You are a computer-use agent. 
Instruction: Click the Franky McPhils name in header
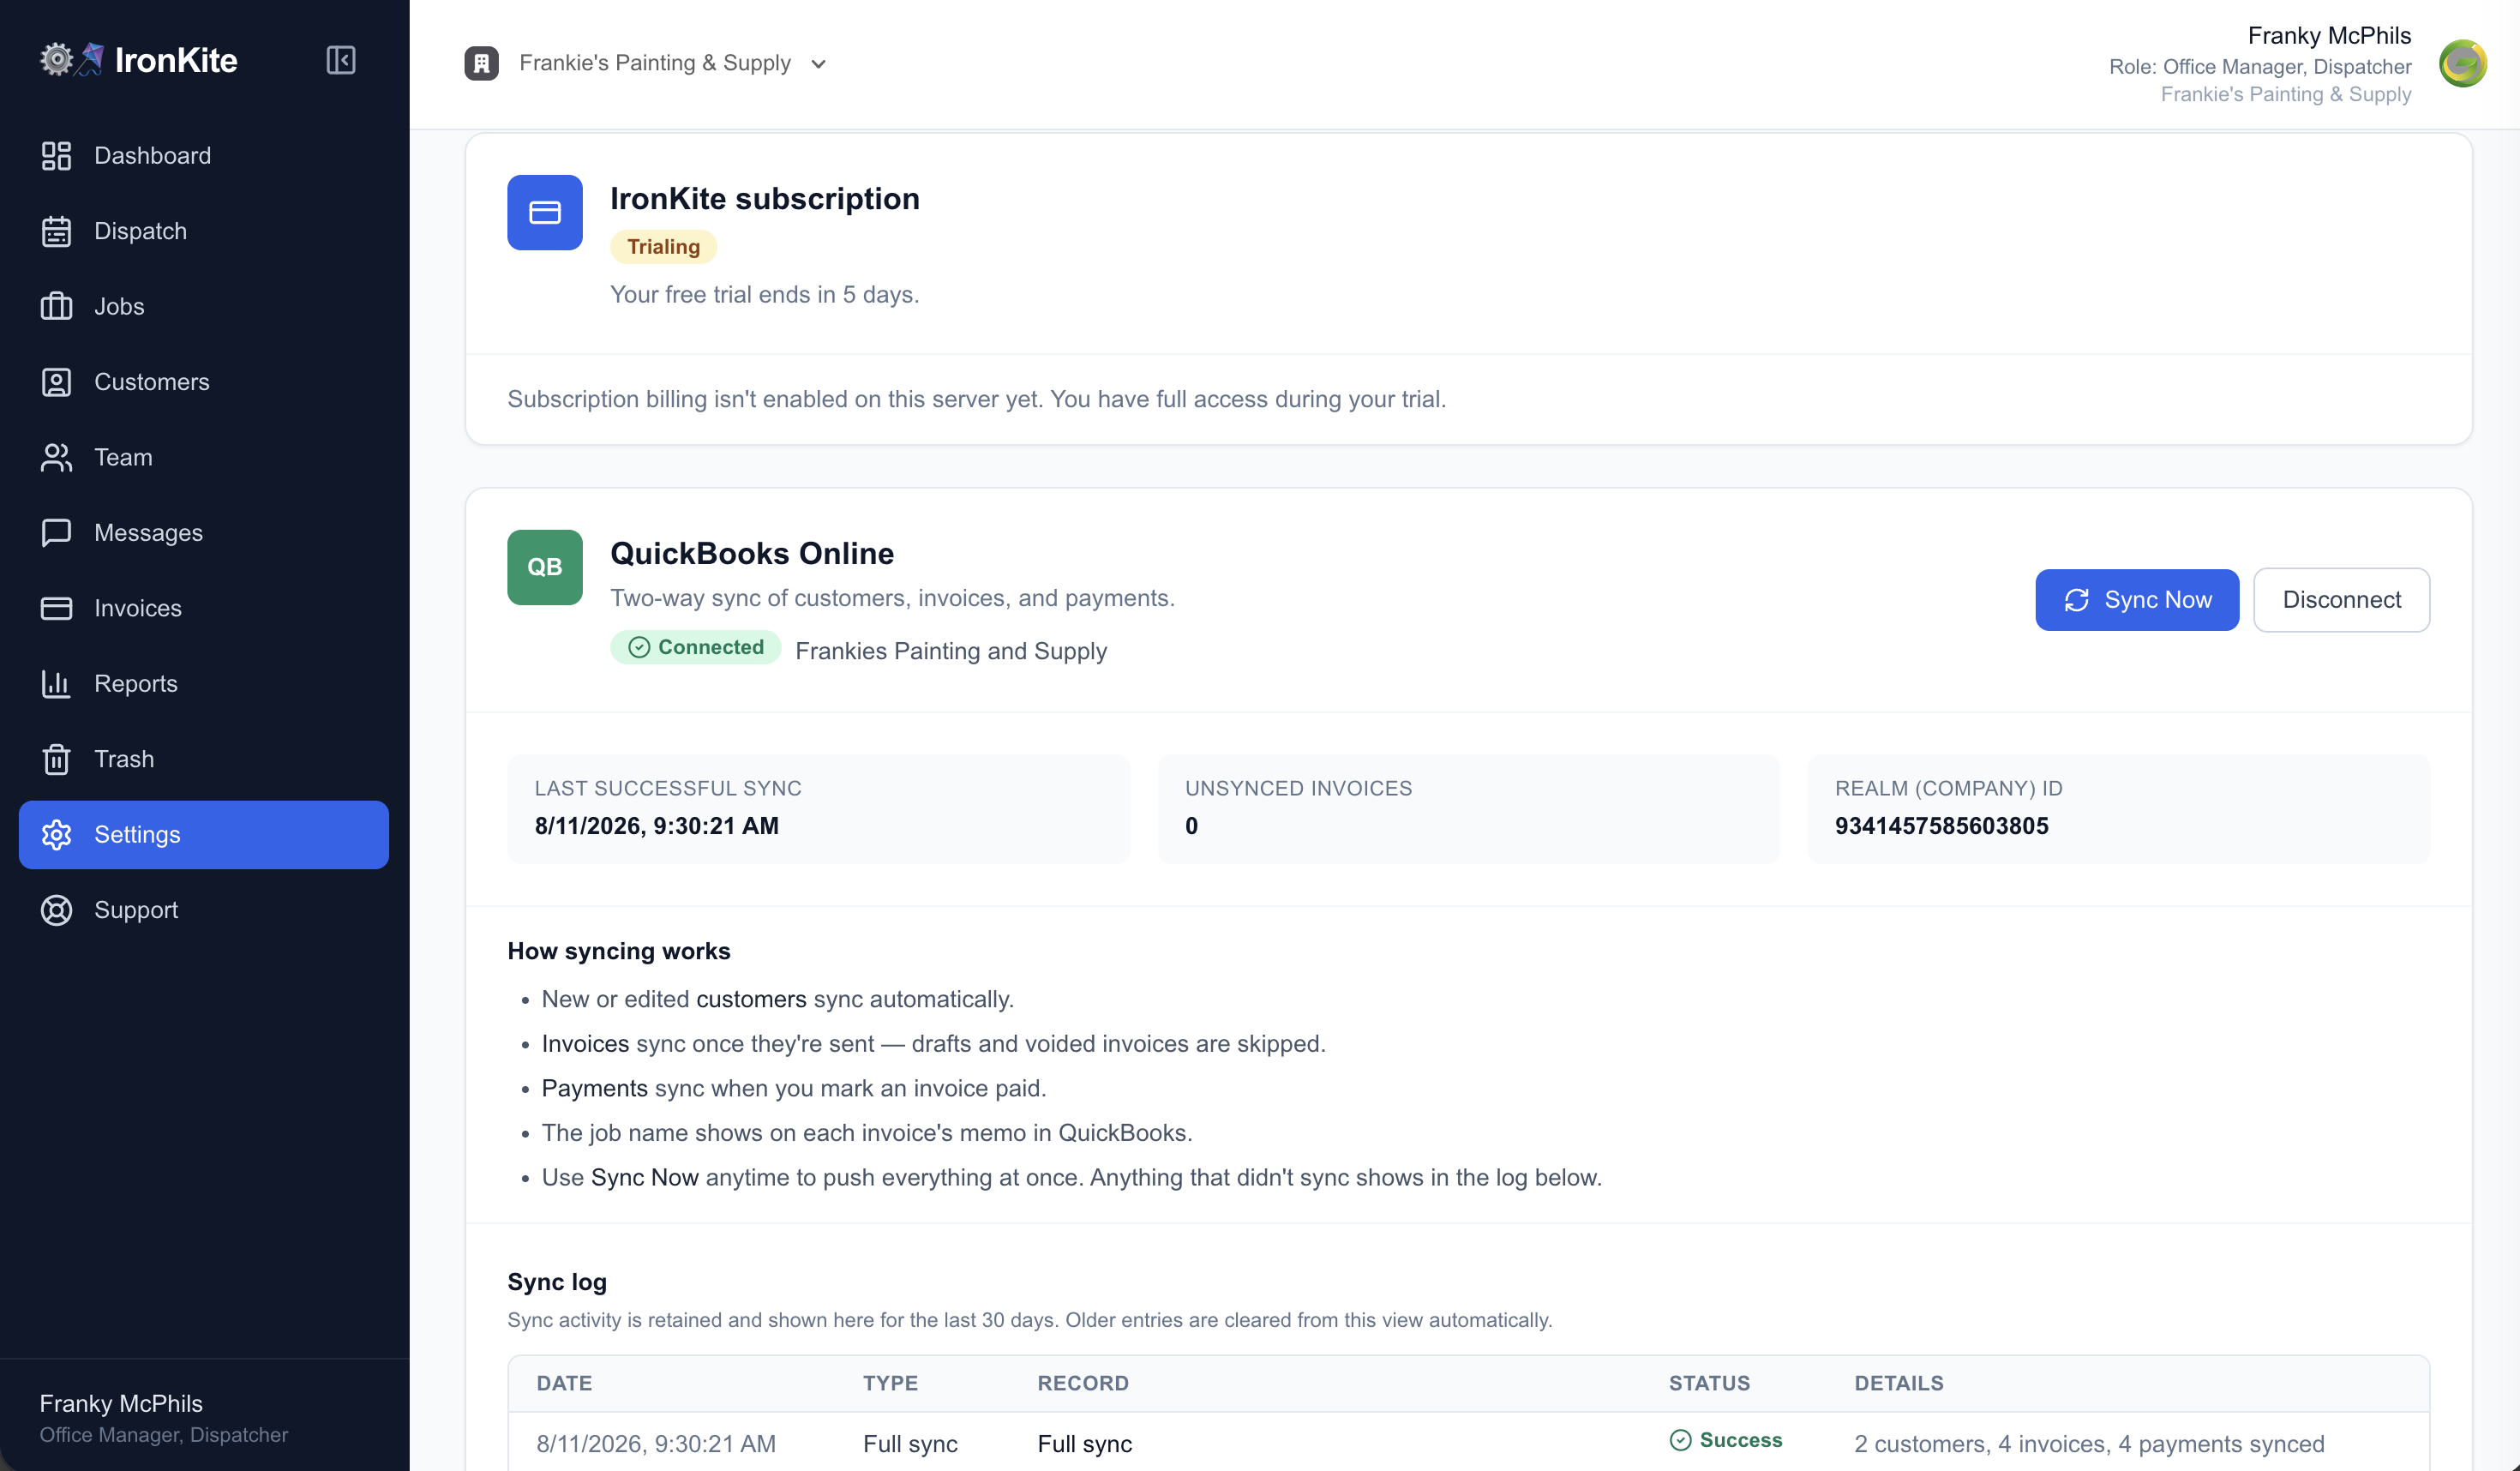(2329, 36)
